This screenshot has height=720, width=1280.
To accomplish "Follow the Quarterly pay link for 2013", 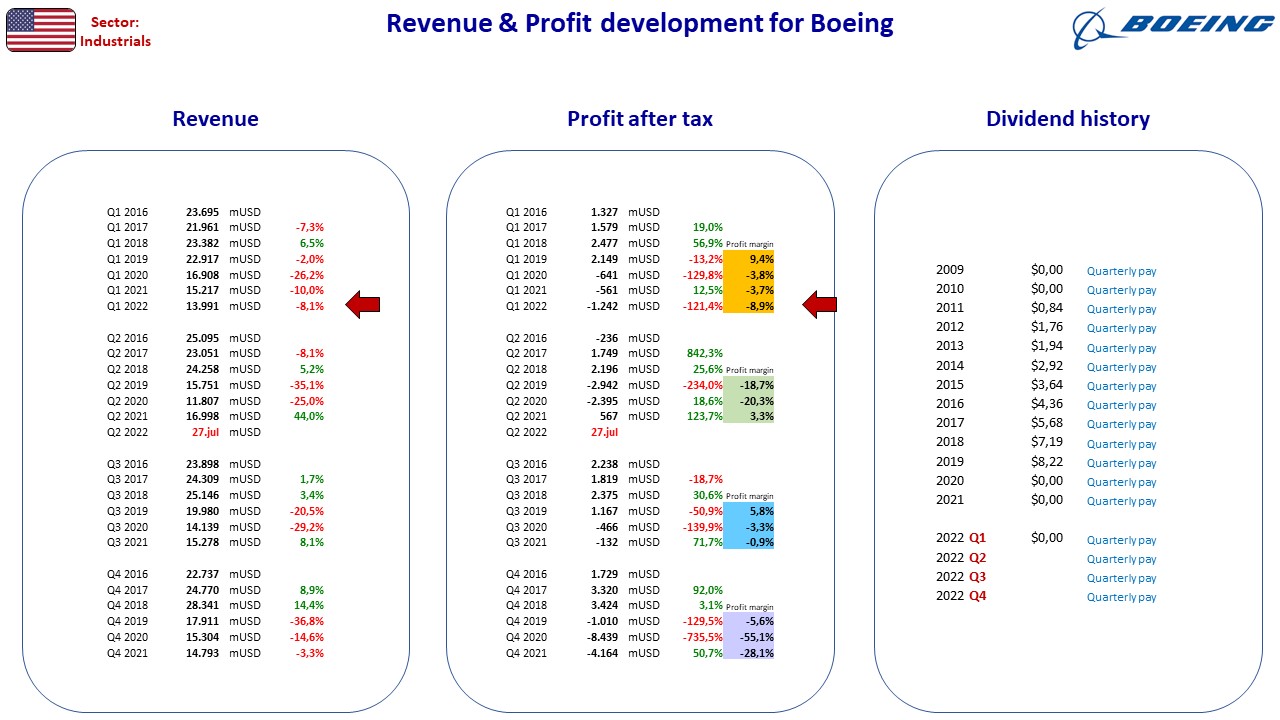I will pos(1121,348).
